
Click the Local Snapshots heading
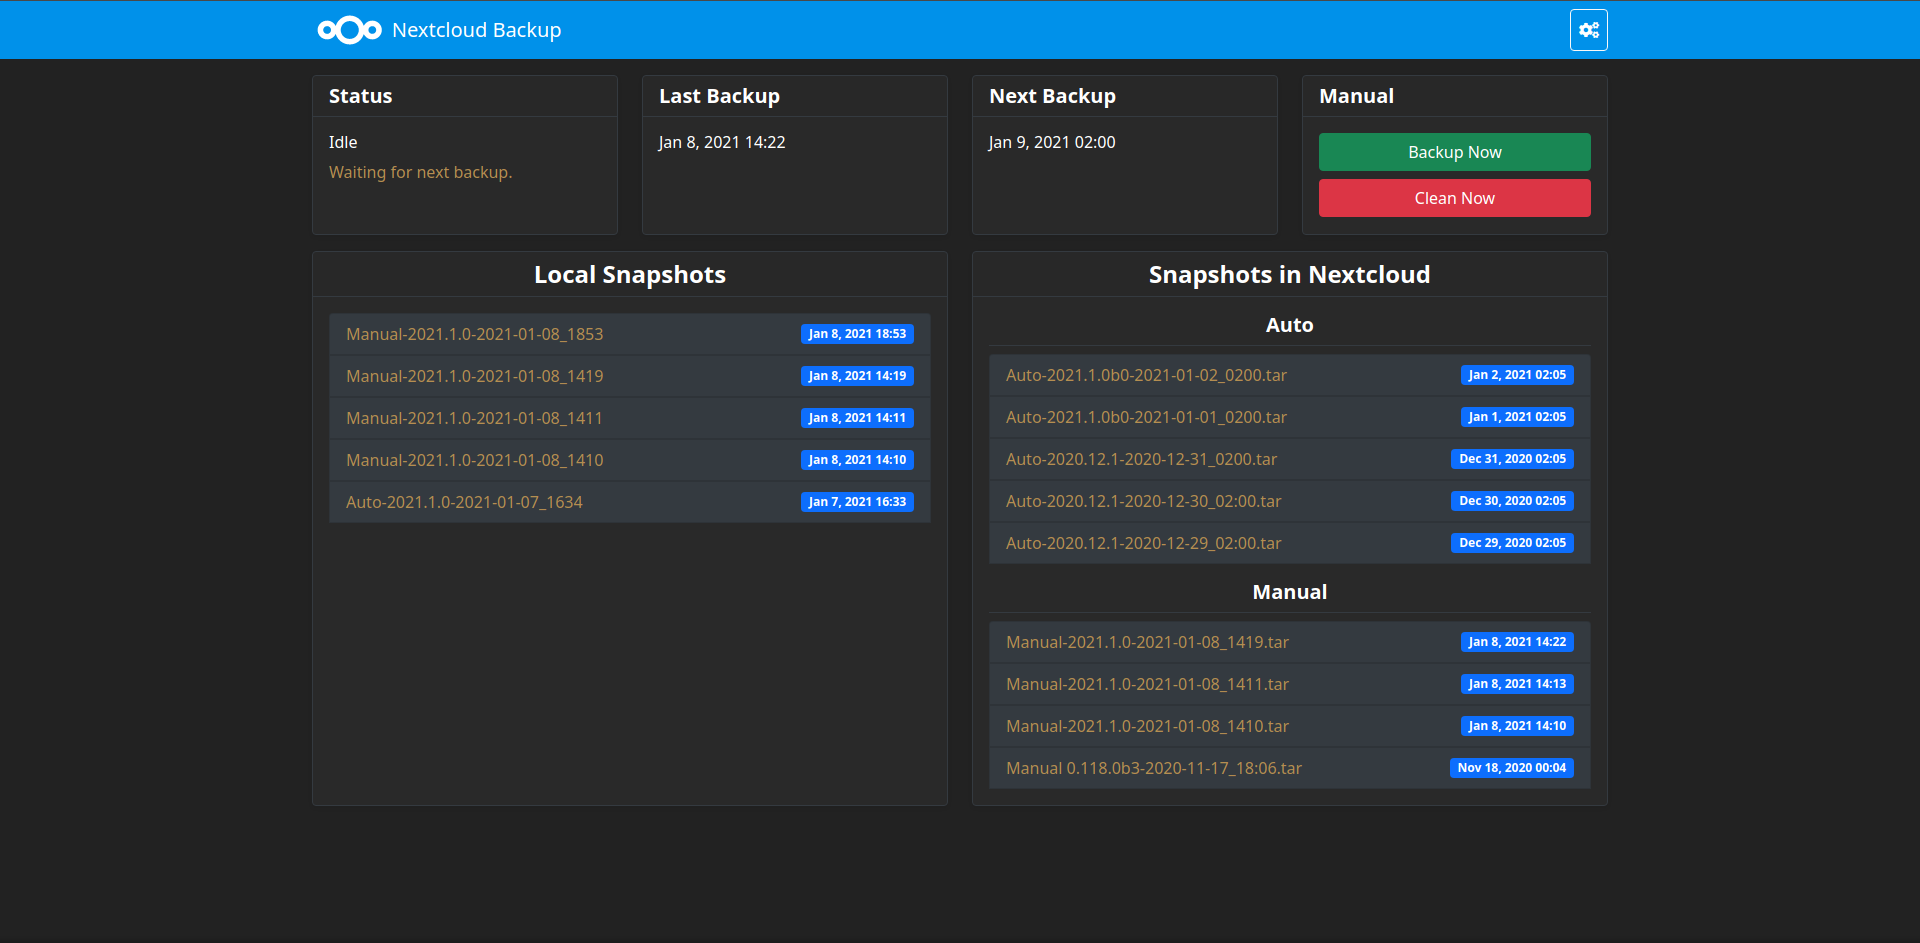click(630, 275)
